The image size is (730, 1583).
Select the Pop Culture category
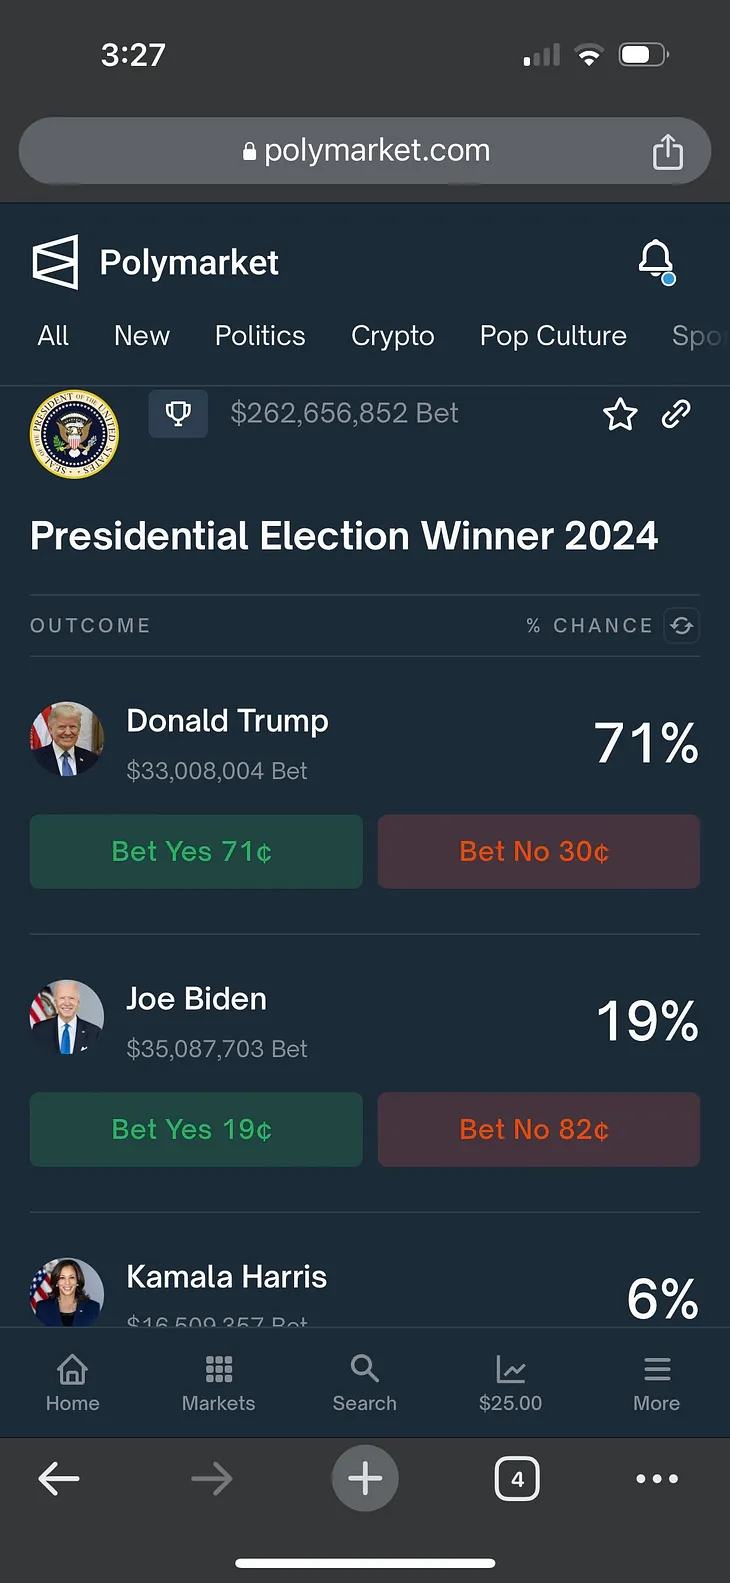tap(553, 336)
